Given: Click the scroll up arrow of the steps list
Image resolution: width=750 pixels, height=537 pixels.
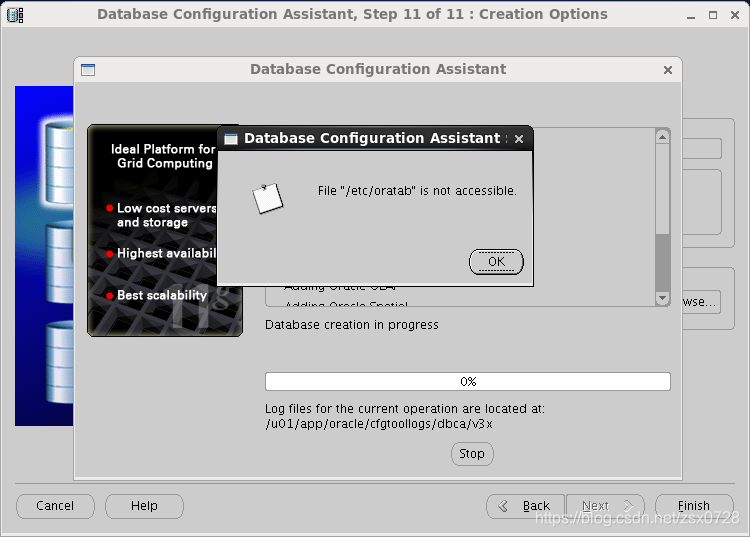Looking at the screenshot, I should (x=662, y=137).
